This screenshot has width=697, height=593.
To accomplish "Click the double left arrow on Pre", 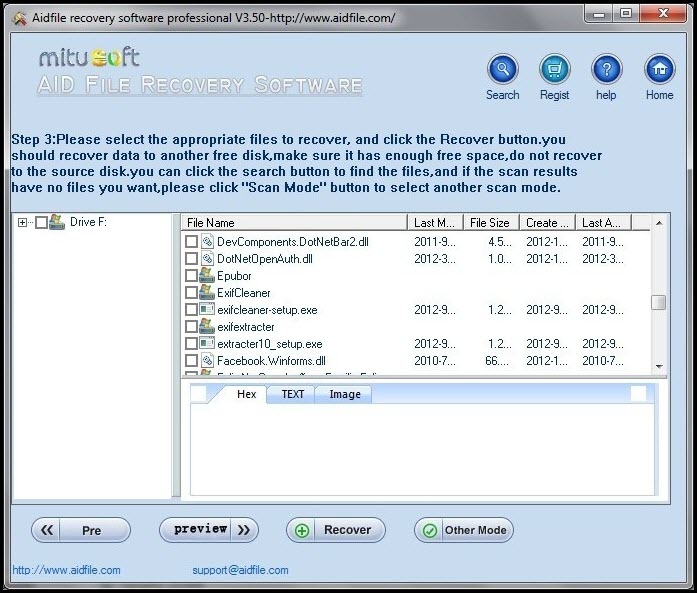I will point(47,530).
